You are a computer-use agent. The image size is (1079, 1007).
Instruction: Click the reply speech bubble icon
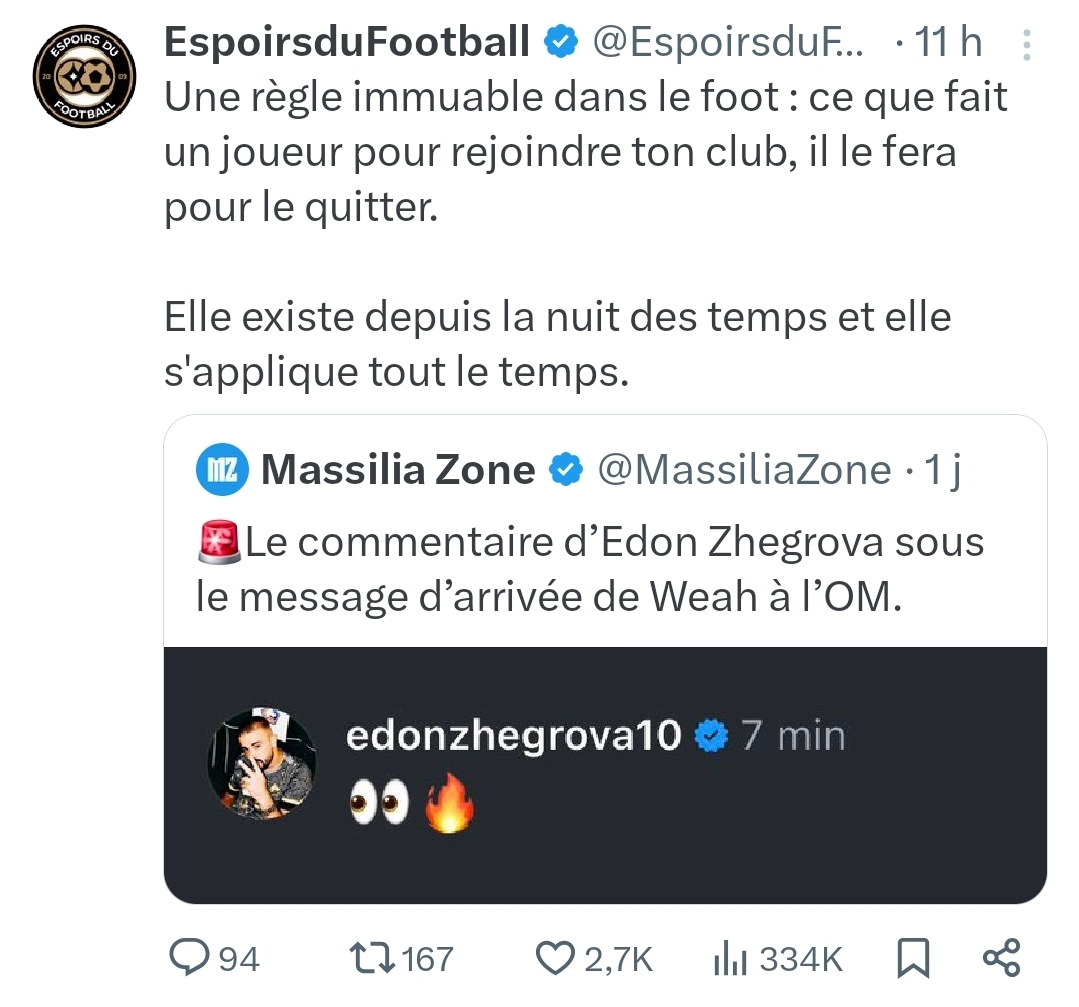click(x=189, y=958)
